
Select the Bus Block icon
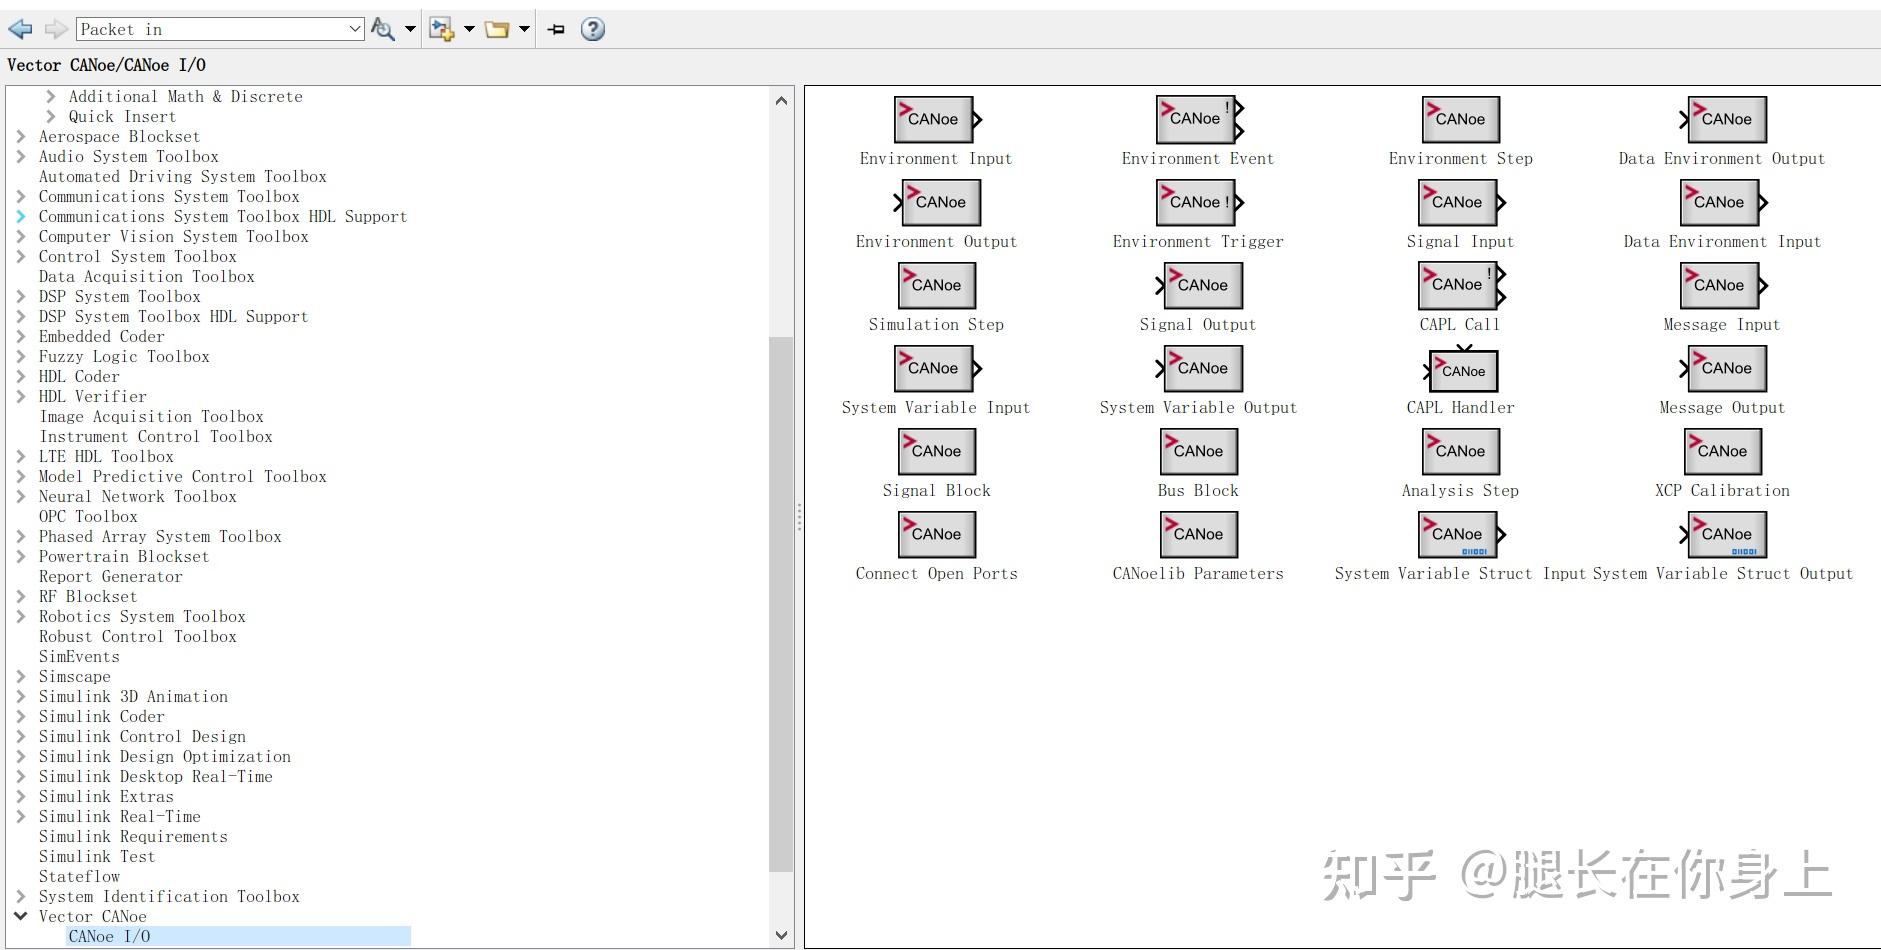pyautogui.click(x=1197, y=451)
